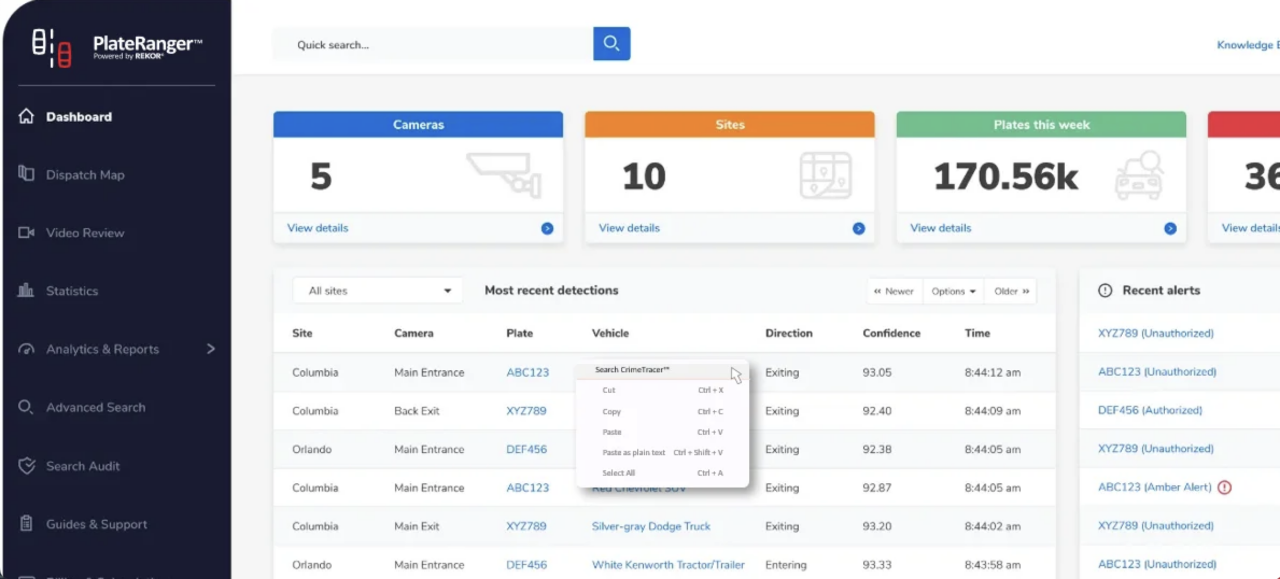Expand the Analytics & Reports submenu chevron

(211, 349)
